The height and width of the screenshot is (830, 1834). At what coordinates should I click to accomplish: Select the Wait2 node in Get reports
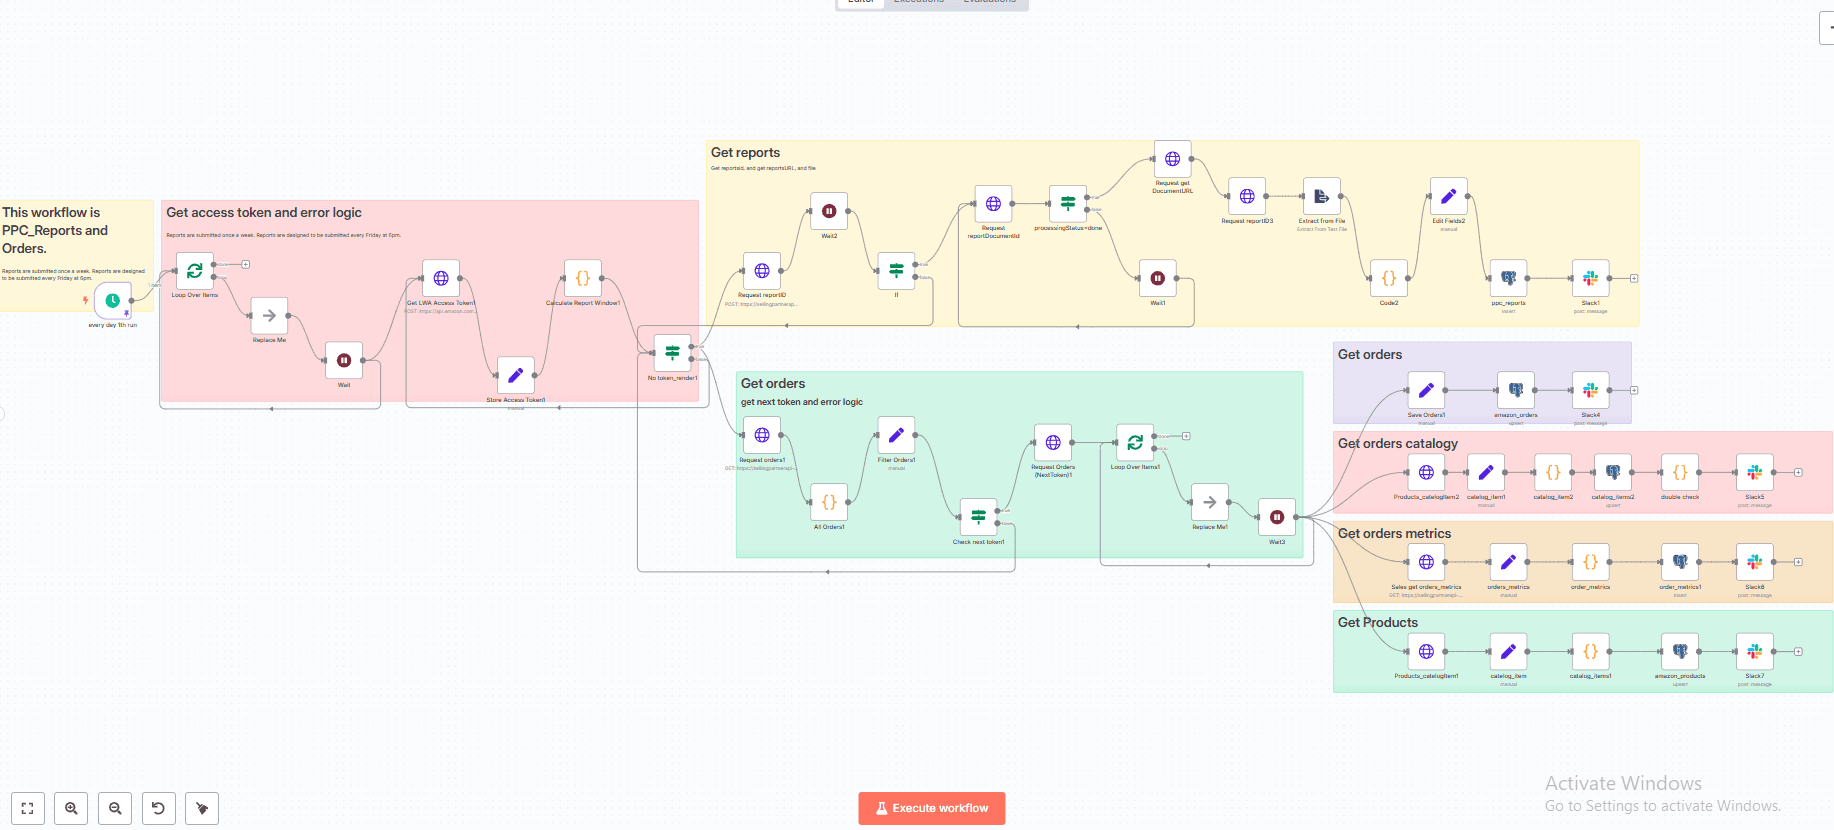pos(829,211)
